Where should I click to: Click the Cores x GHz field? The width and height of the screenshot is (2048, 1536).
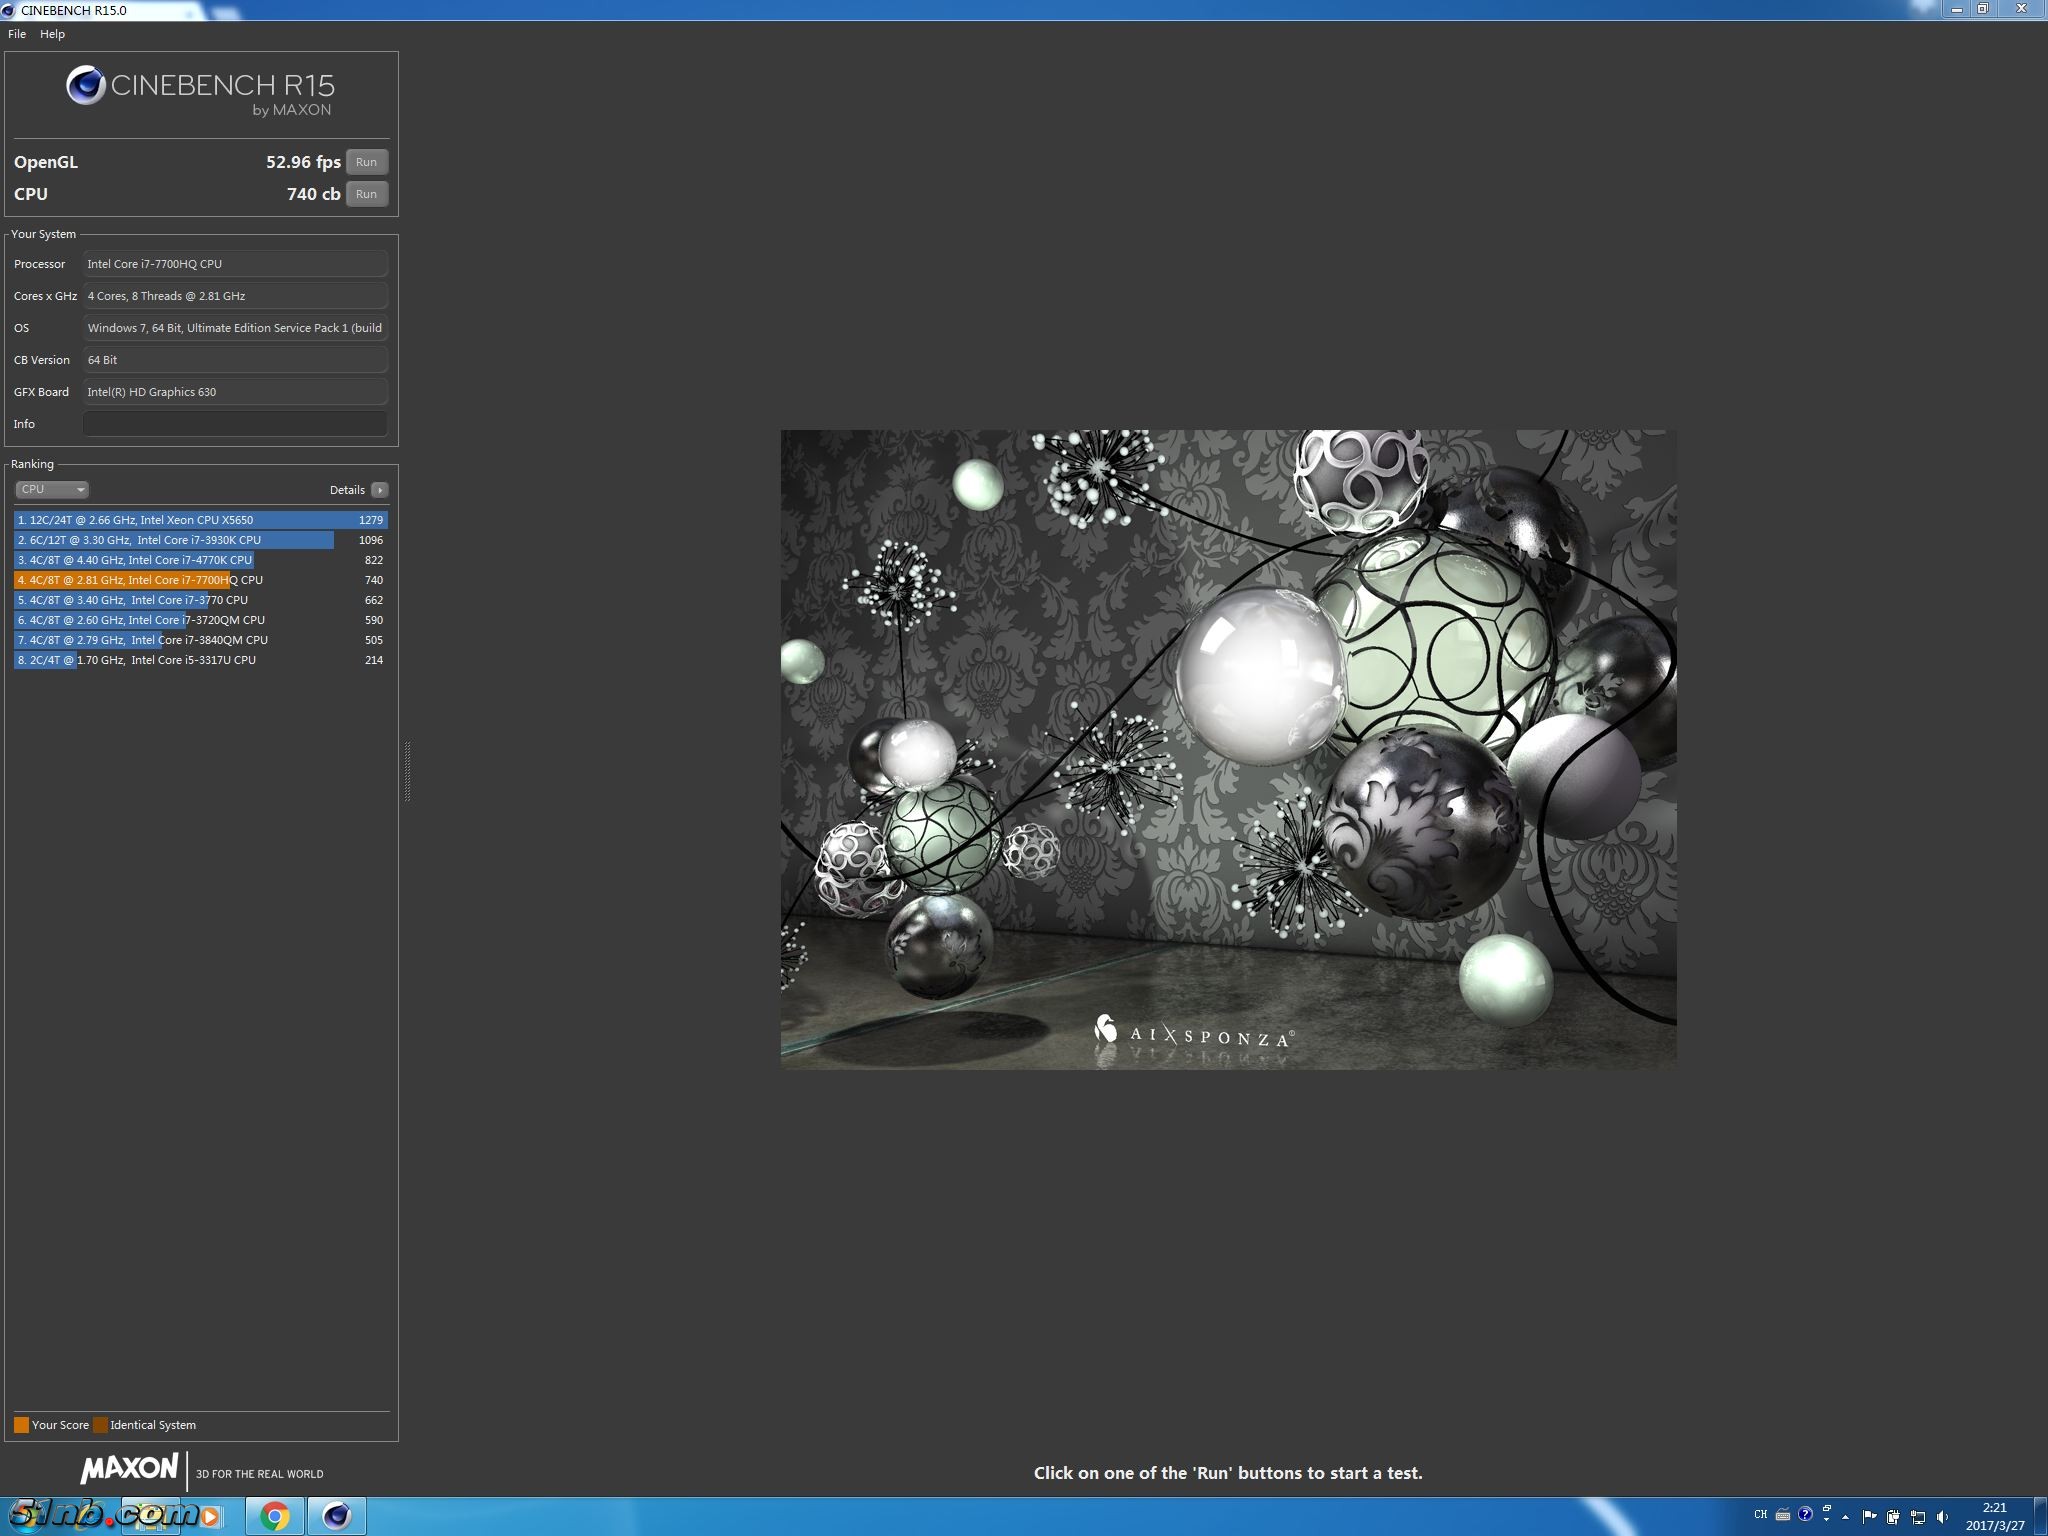(x=234, y=296)
